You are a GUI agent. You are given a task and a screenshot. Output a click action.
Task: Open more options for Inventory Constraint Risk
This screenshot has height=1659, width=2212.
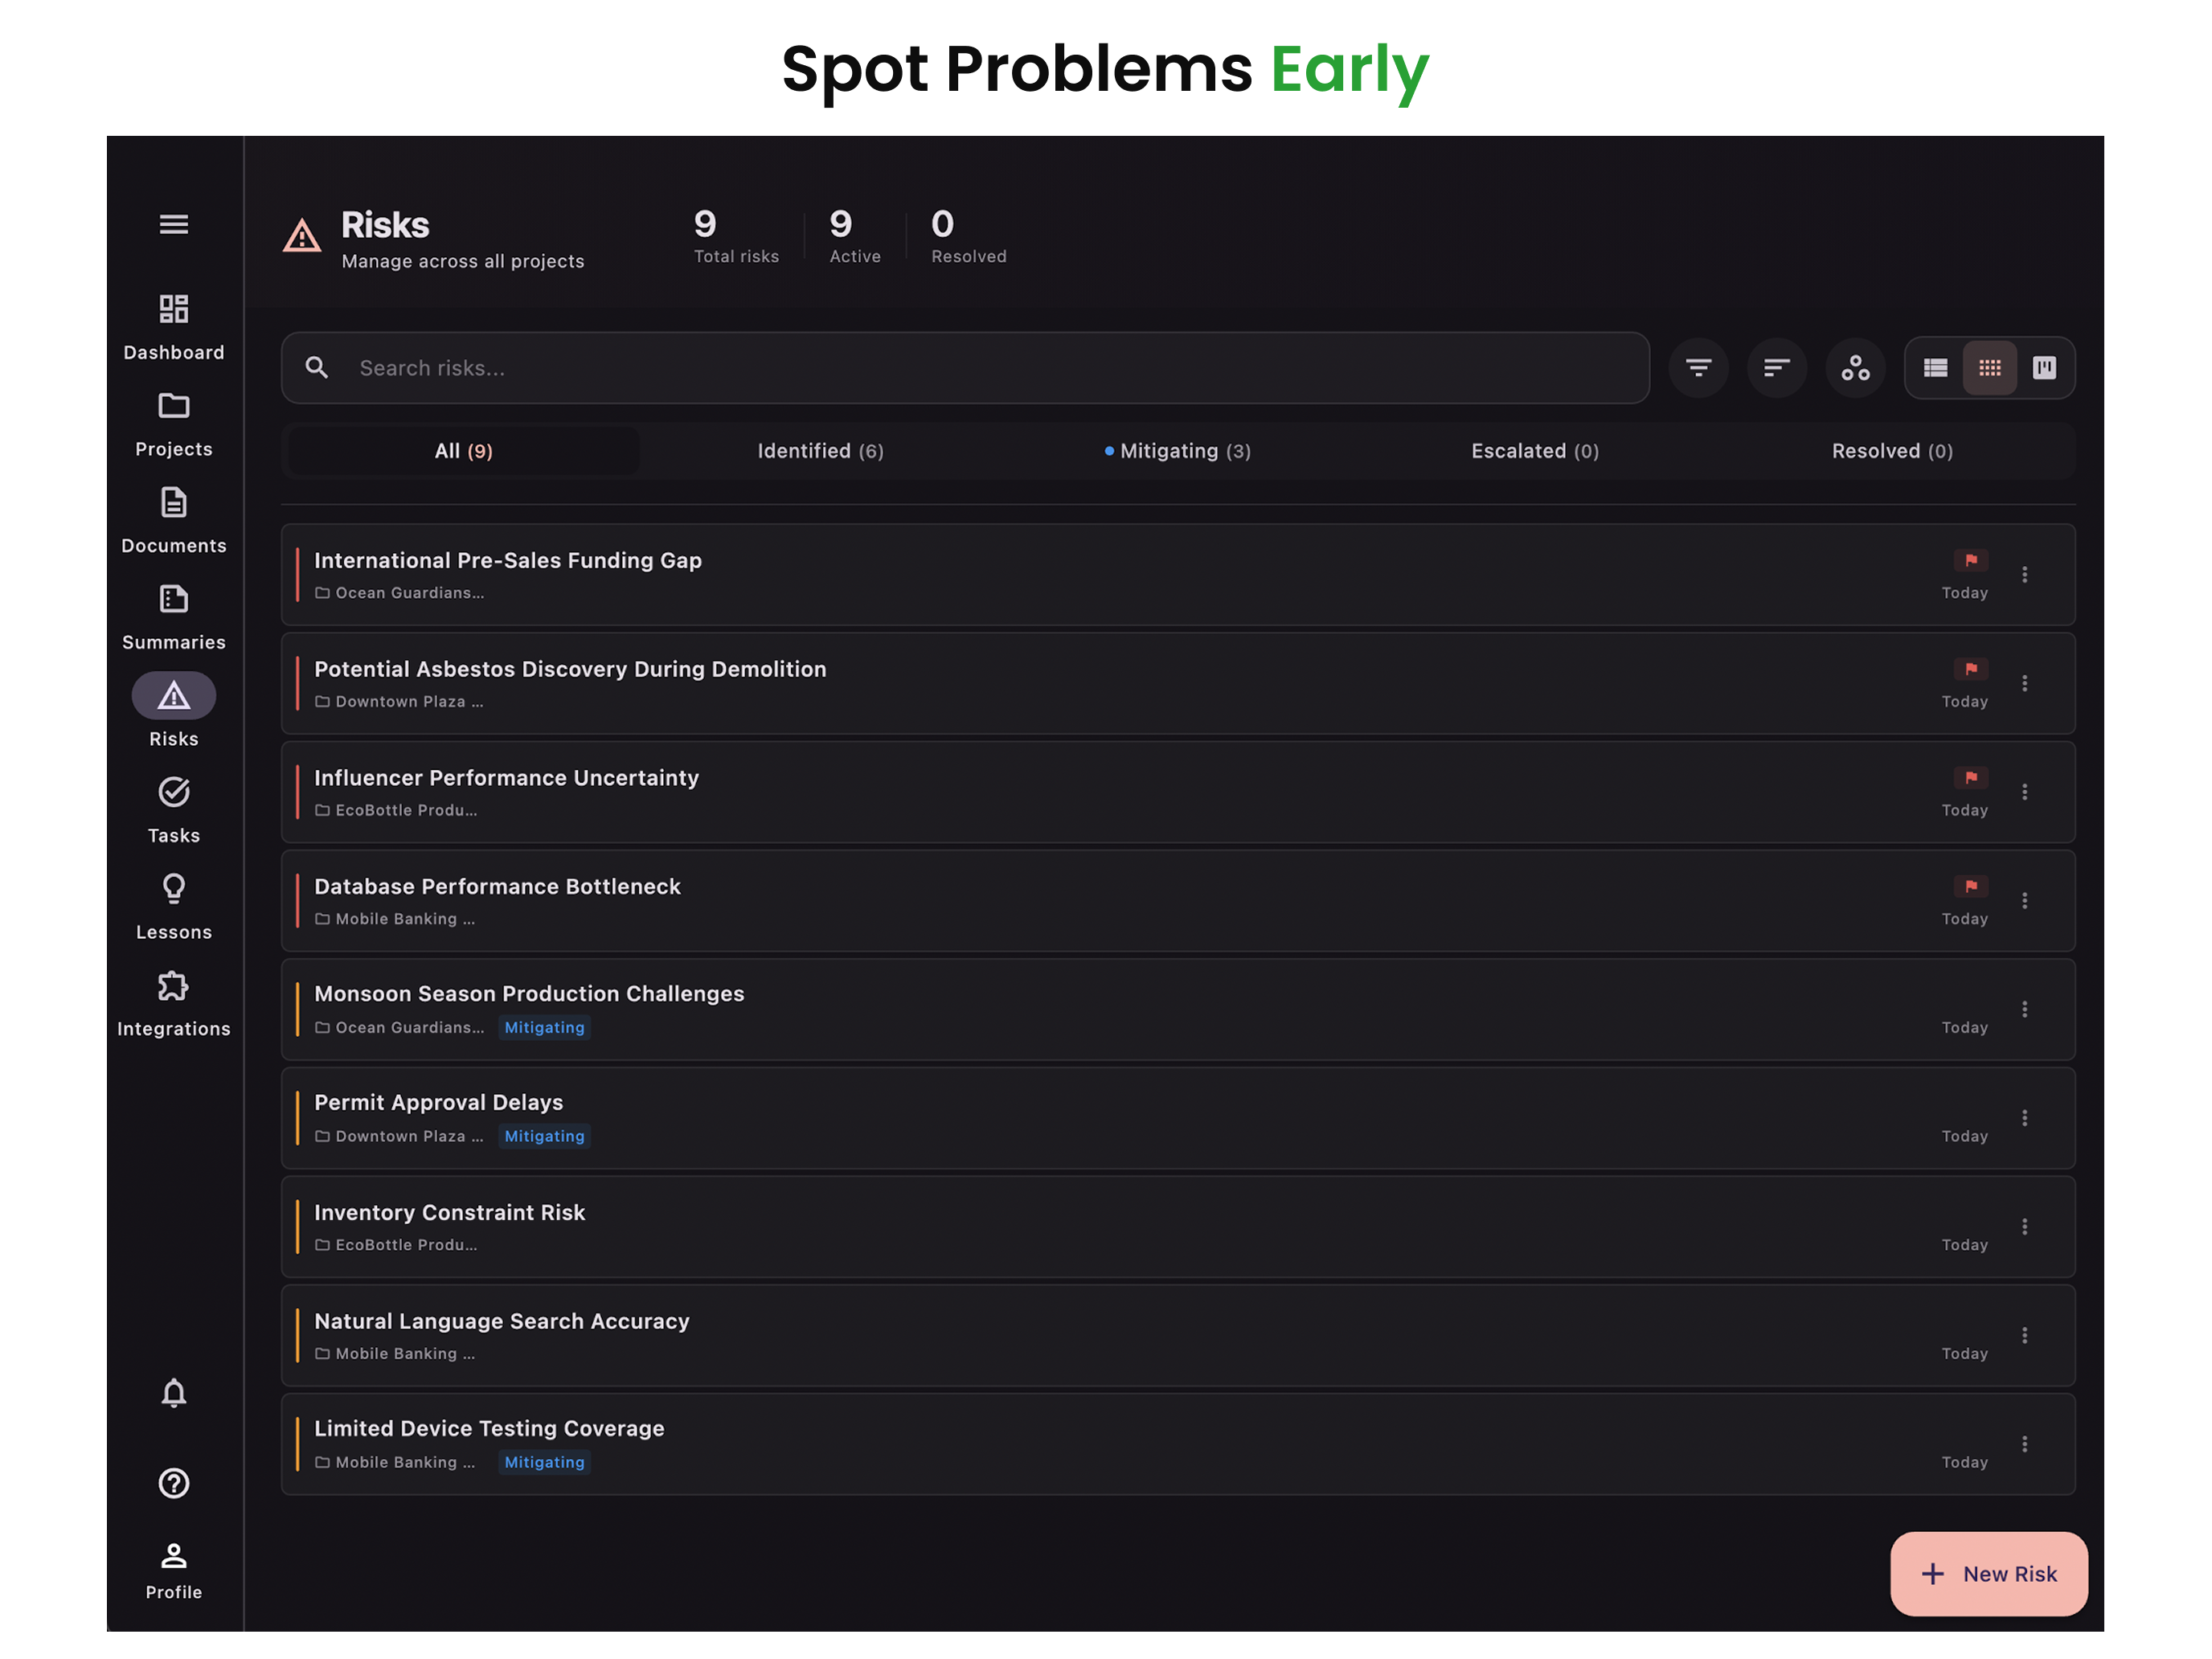pyautogui.click(x=2025, y=1227)
